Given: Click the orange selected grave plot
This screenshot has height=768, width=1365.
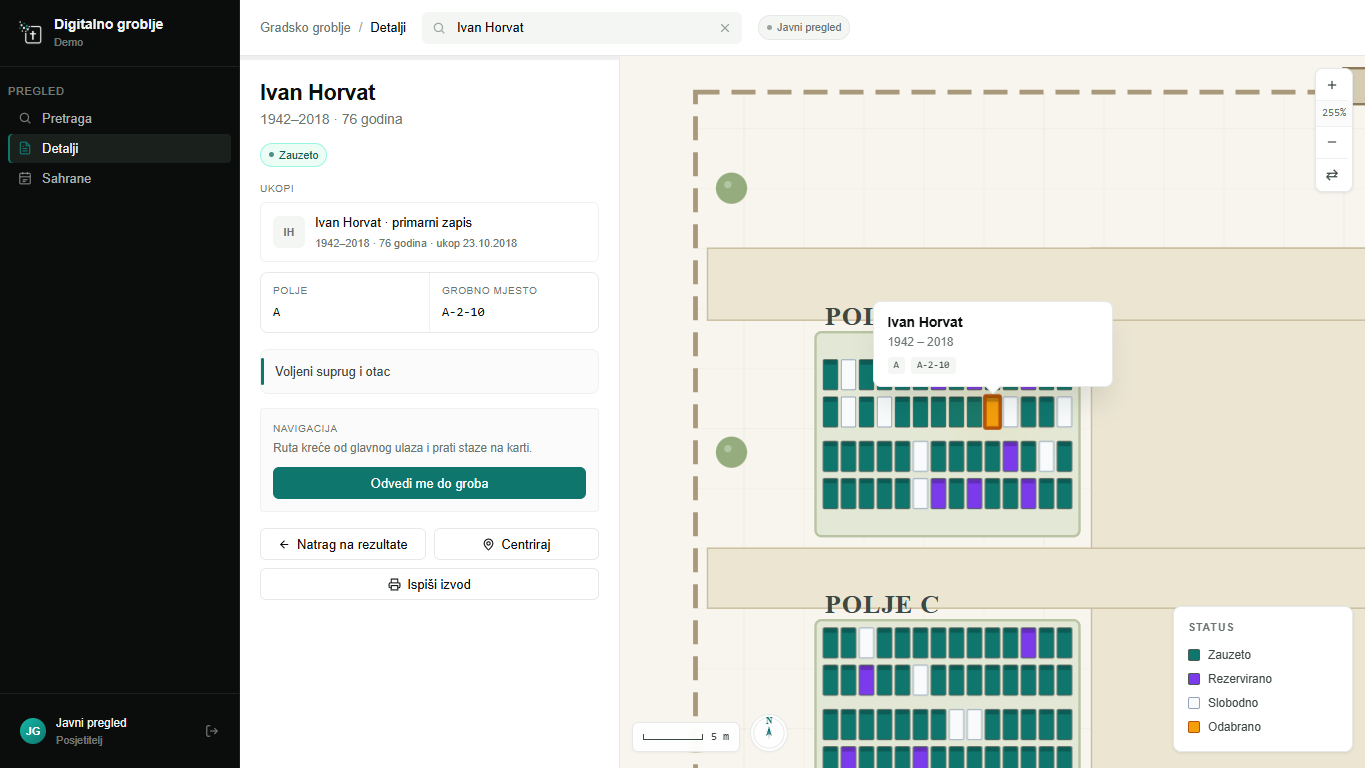Looking at the screenshot, I should 992,412.
